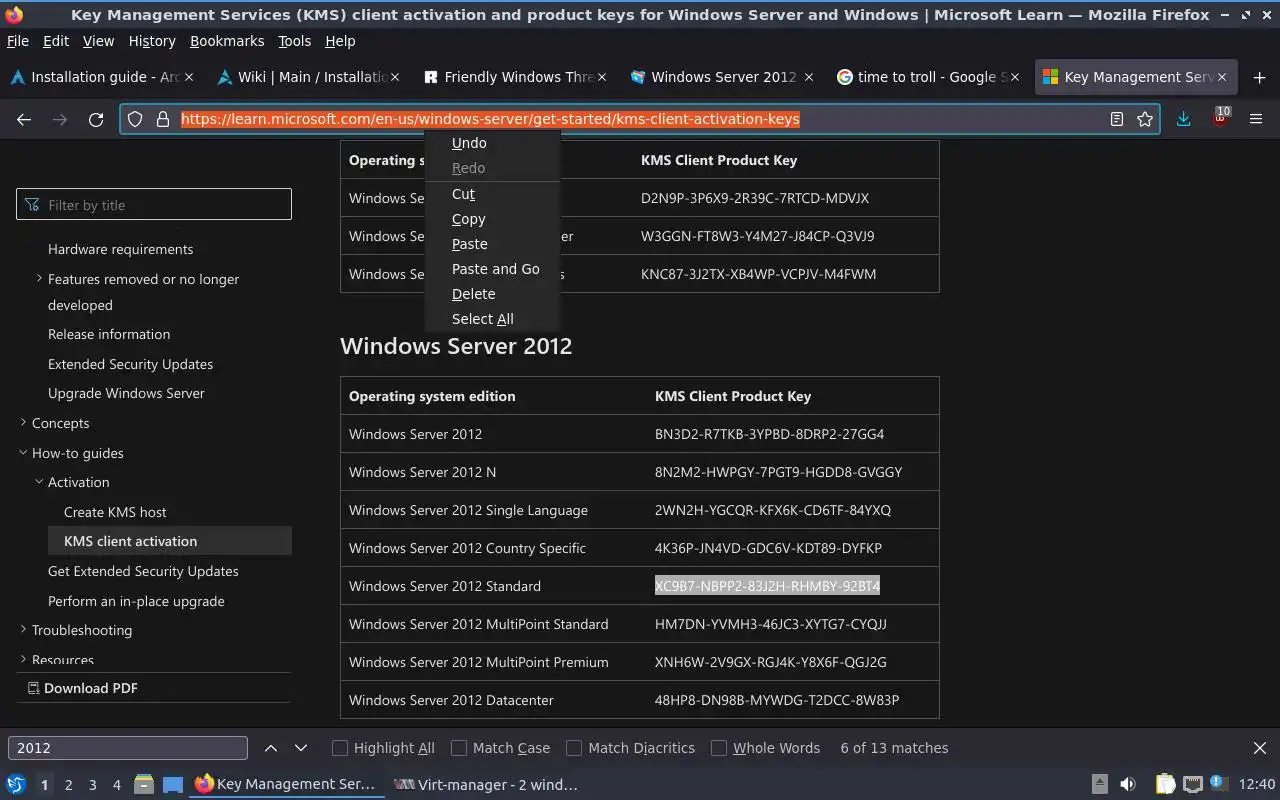Switch to workspace 2
This screenshot has height=800, width=1280.
click(x=68, y=785)
